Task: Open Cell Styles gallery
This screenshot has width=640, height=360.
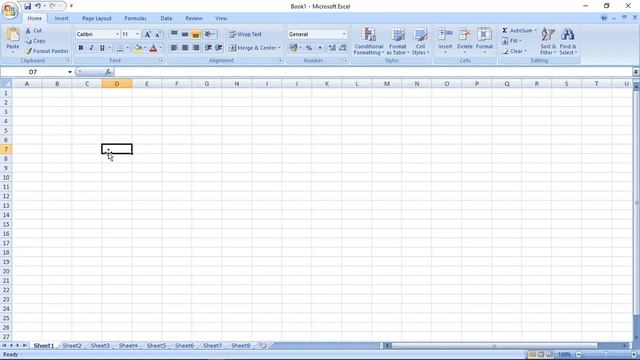Action: (x=420, y=41)
